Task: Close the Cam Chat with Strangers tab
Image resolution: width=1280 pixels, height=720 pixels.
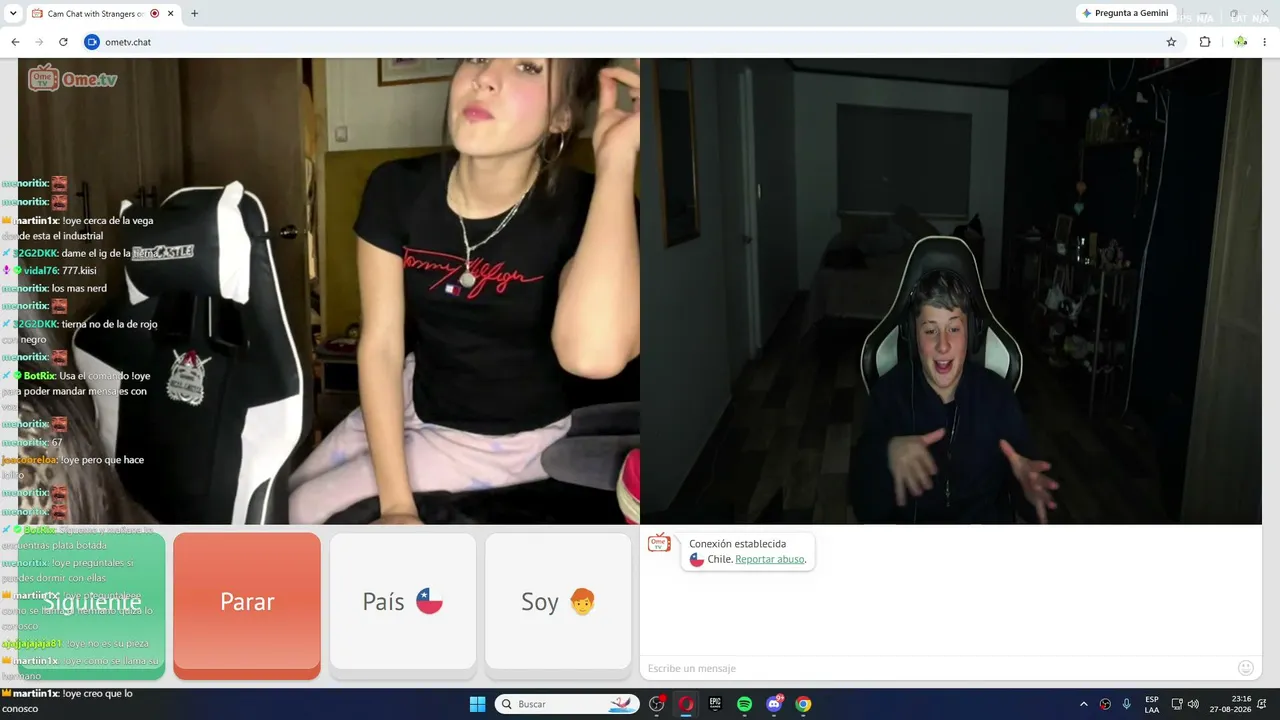Action: point(171,14)
